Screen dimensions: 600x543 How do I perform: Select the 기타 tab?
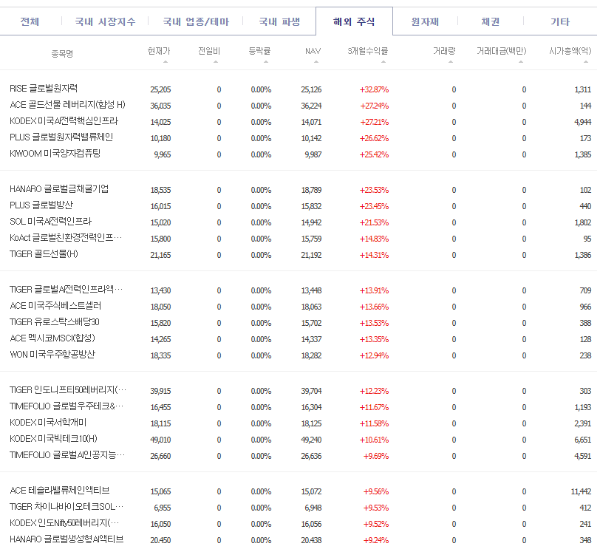pyautogui.click(x=560, y=22)
